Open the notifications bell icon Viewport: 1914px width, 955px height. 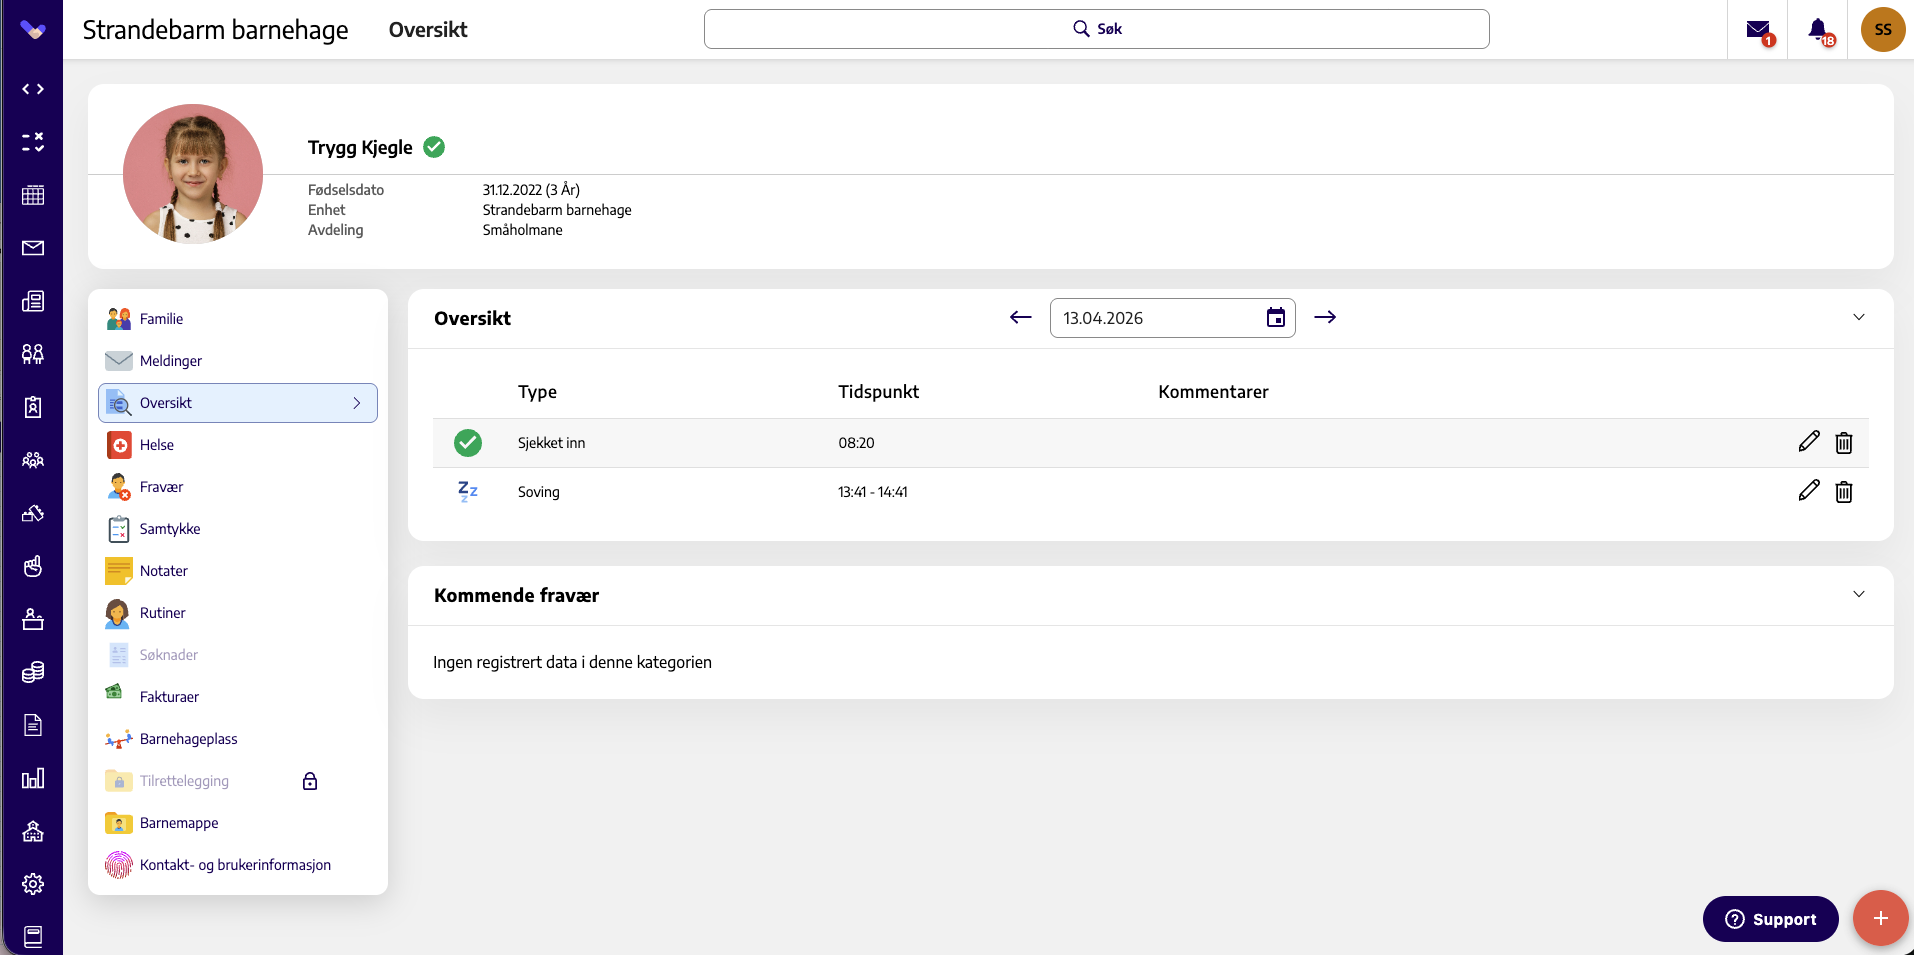coord(1818,30)
